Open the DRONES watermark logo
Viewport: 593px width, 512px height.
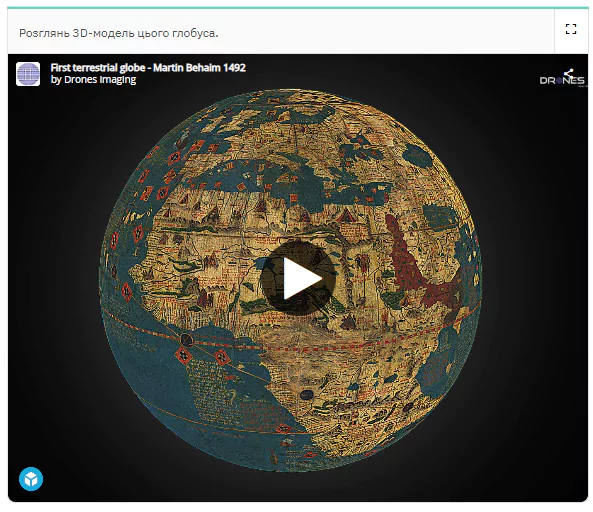click(x=562, y=80)
